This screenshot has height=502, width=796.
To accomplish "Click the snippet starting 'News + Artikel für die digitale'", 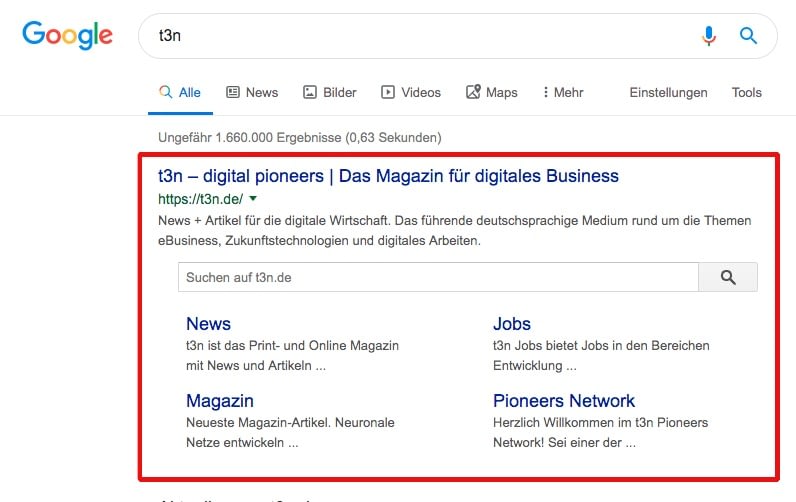I will tap(454, 230).
